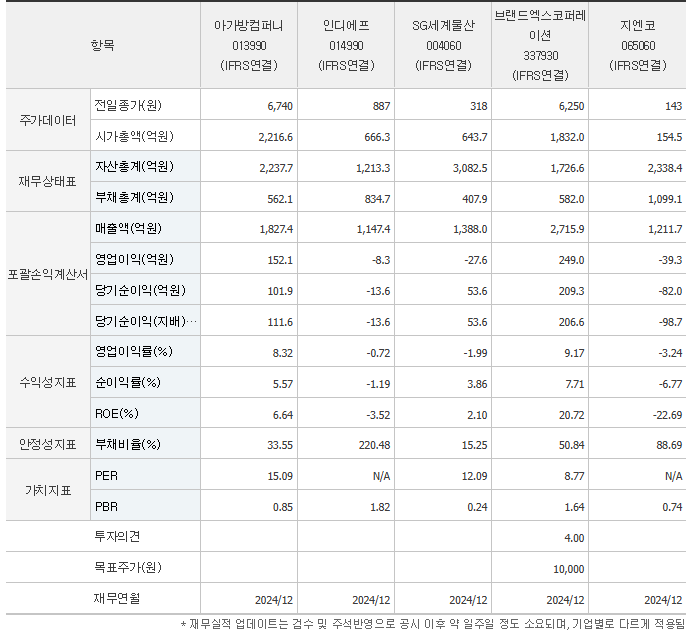This screenshot has width=695, height=632.
Task: Select total liabilities value 834.7
Action: tap(377, 199)
